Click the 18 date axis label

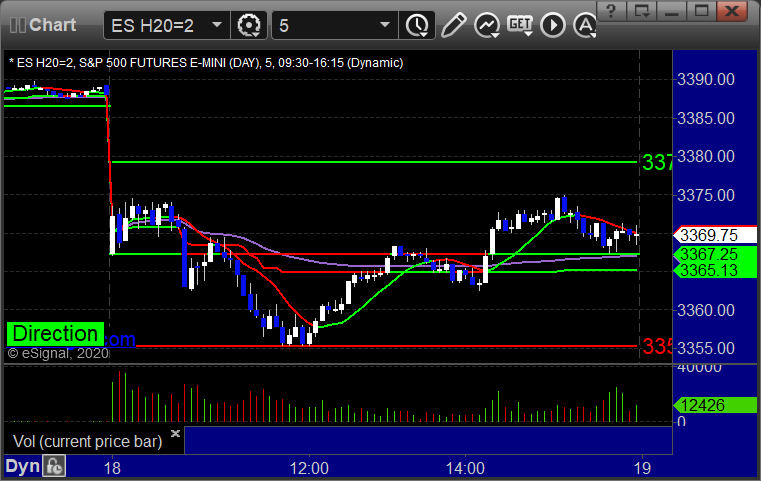[112, 468]
